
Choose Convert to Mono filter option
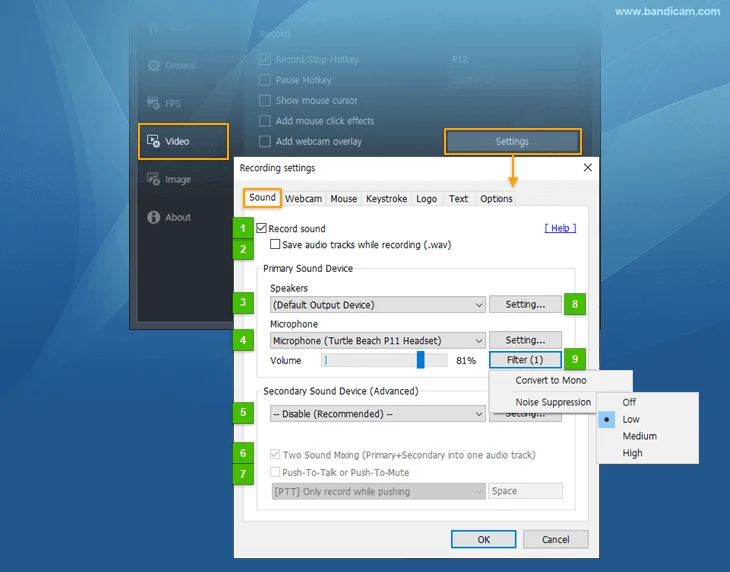[x=551, y=380]
